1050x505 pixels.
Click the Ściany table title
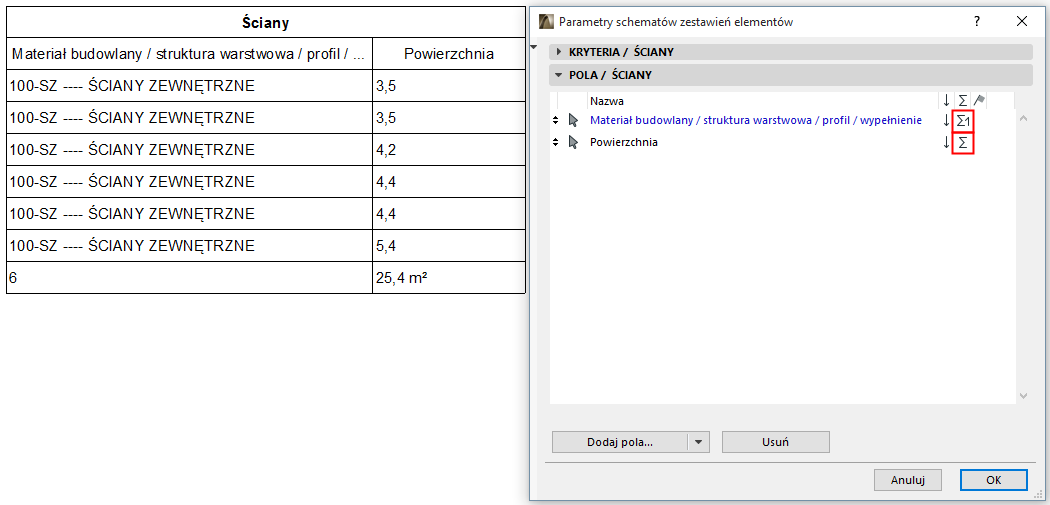click(266, 23)
